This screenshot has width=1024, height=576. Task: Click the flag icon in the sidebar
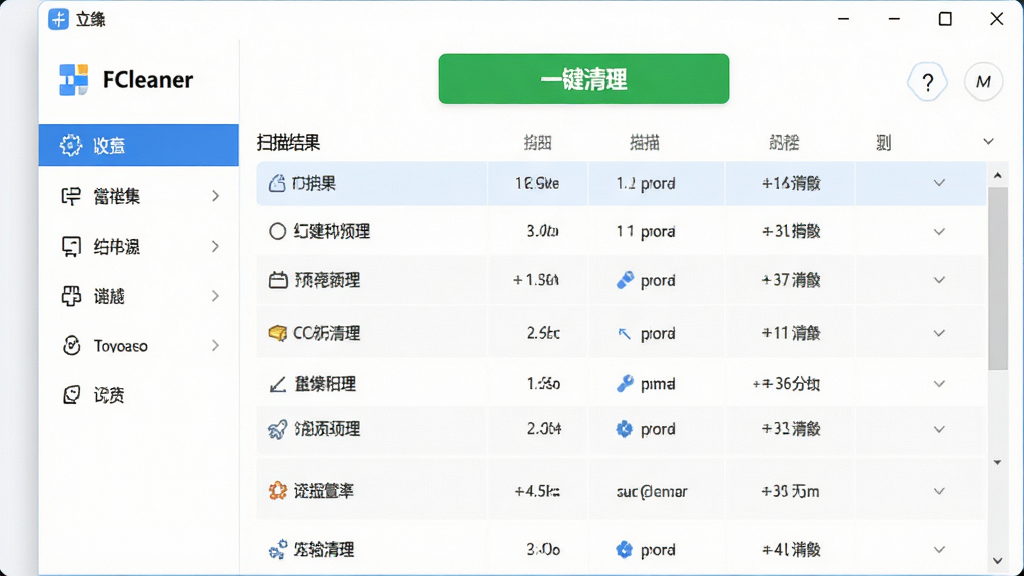pyautogui.click(x=71, y=196)
